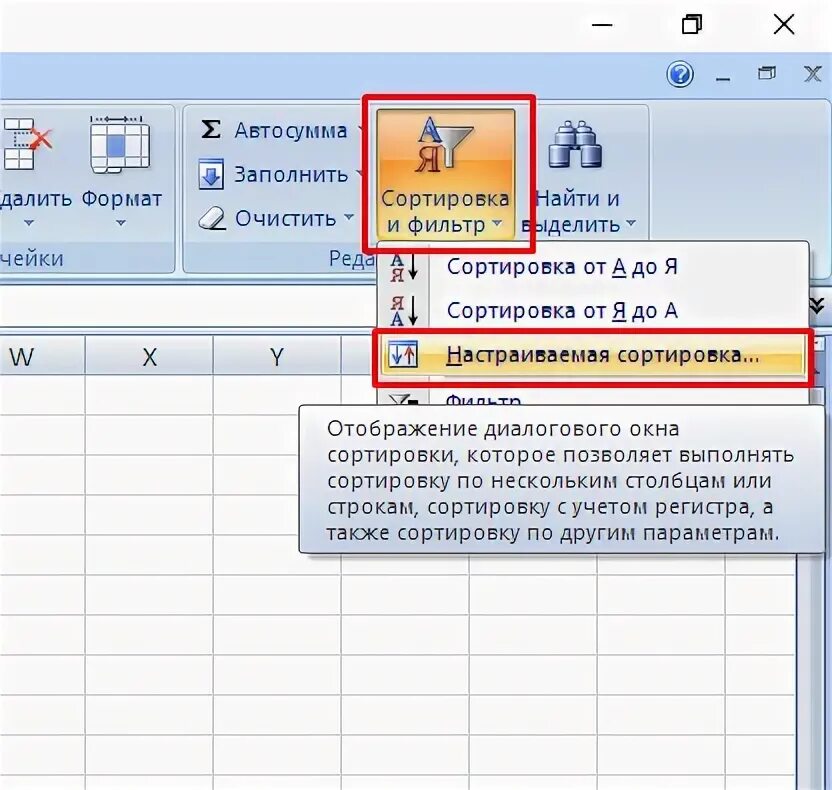
Task: Click the Формат button label
Action: pyautogui.click(x=122, y=199)
